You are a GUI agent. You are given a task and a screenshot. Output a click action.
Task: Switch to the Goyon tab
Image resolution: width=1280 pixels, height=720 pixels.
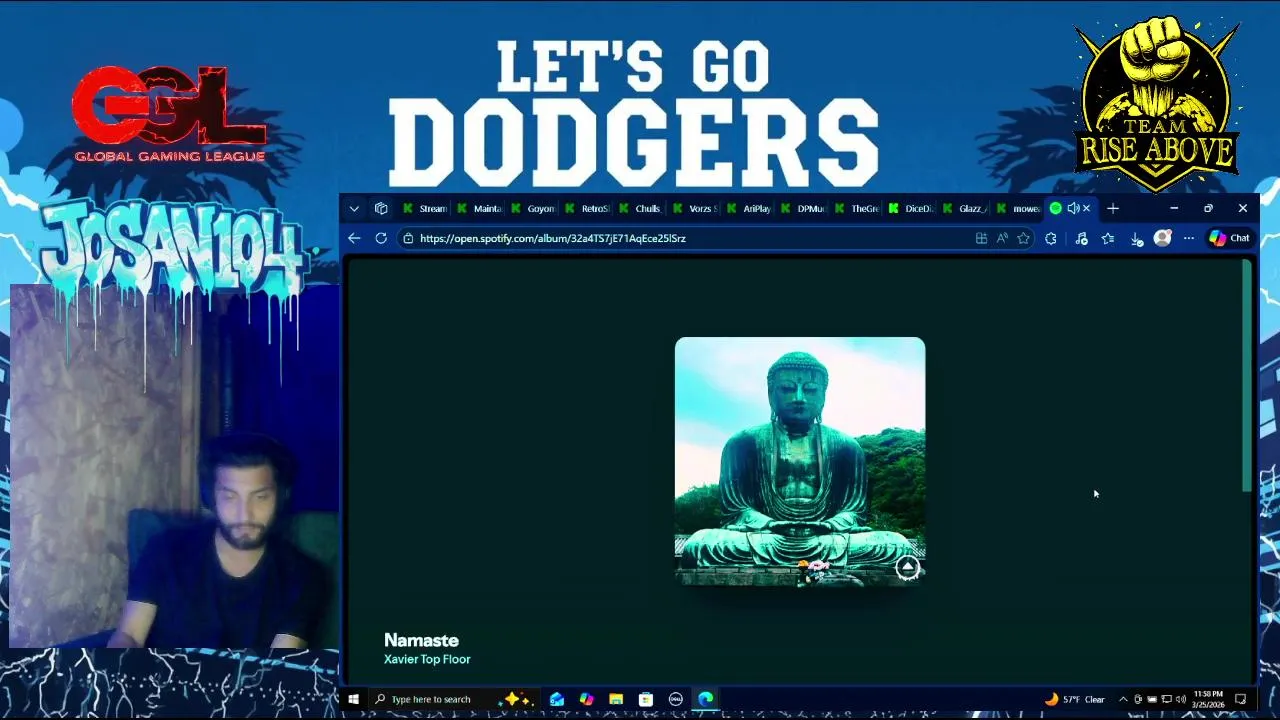coord(532,209)
